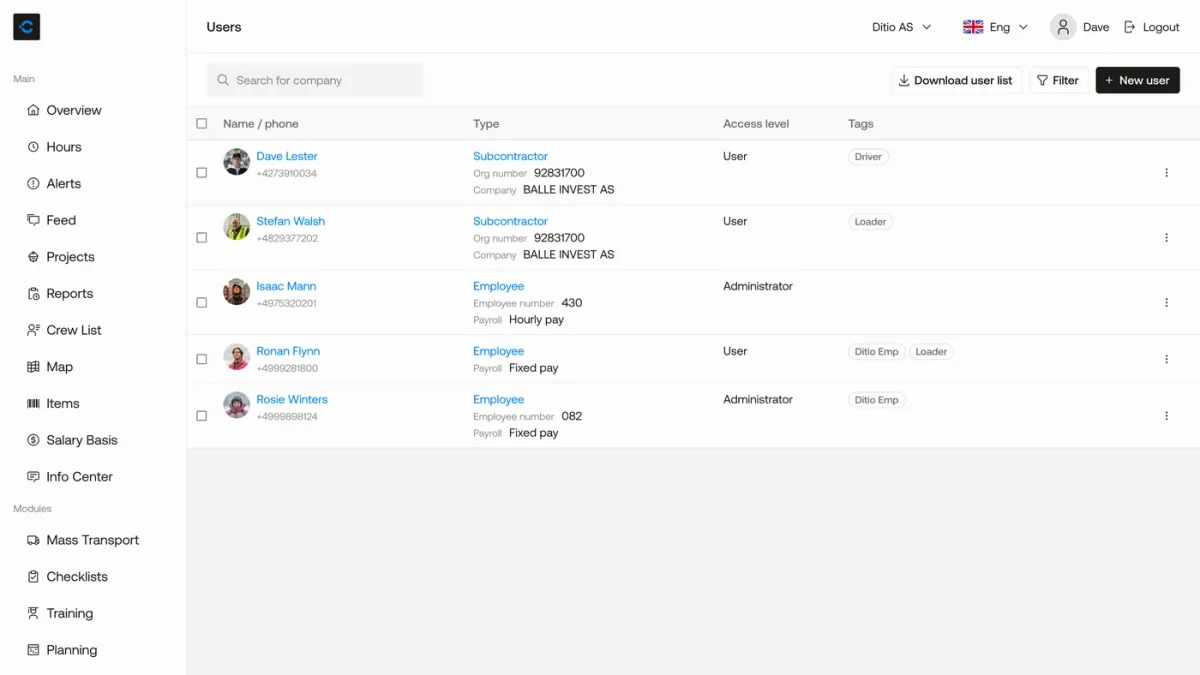
Task: Click the Map icon in sidebar
Action: click(34, 367)
